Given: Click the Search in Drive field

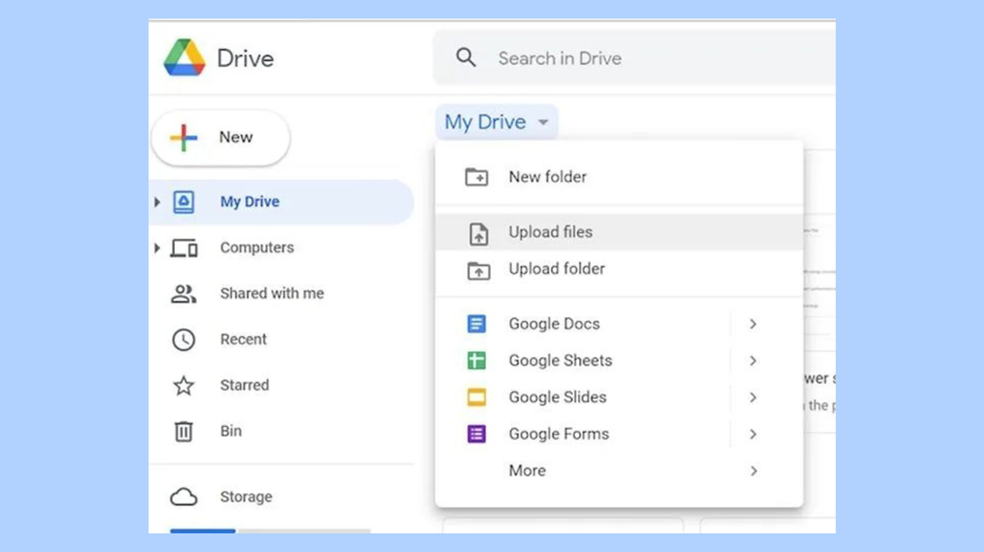Looking at the screenshot, I should 634,58.
